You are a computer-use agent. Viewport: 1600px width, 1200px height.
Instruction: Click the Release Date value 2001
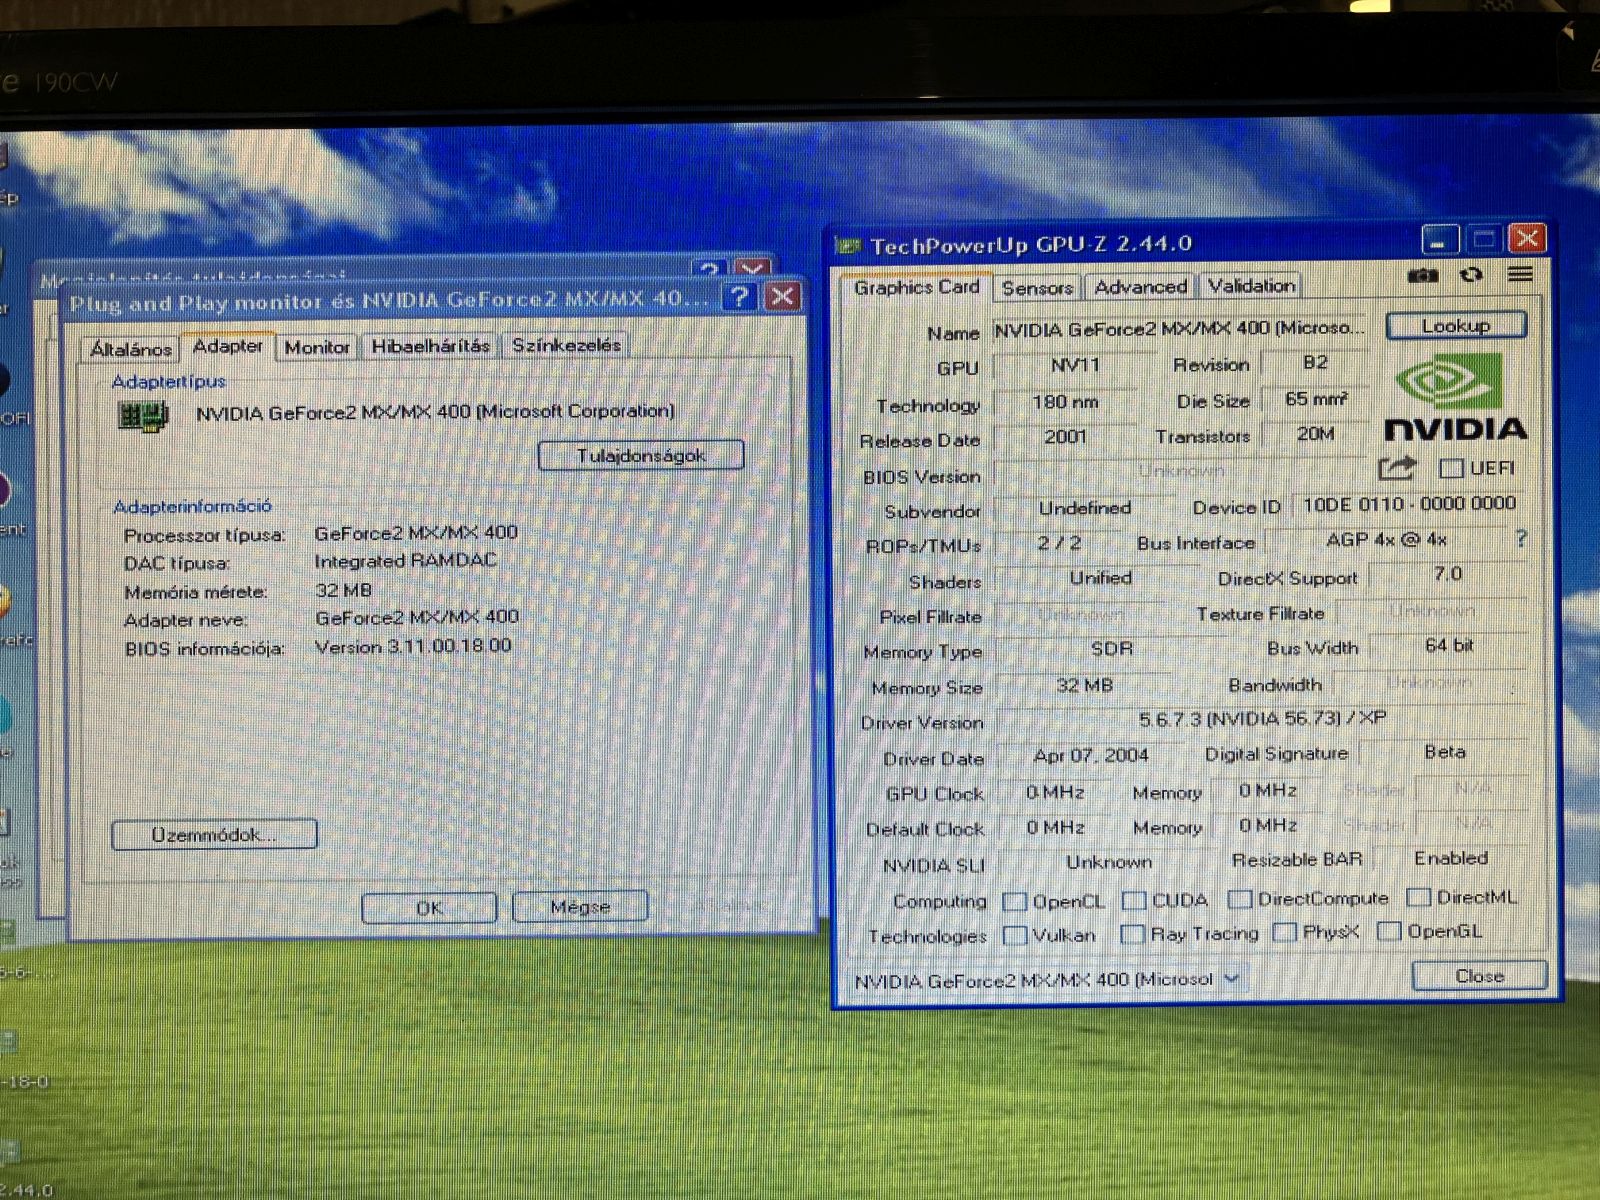pyautogui.click(x=1065, y=437)
